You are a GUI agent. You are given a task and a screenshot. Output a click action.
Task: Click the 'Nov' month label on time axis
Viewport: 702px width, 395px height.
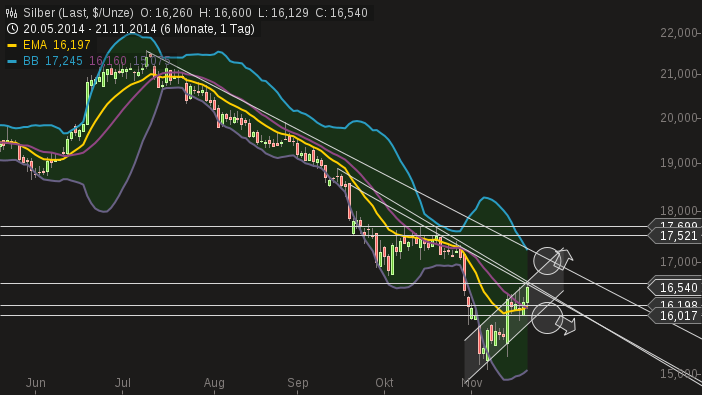[x=471, y=383]
